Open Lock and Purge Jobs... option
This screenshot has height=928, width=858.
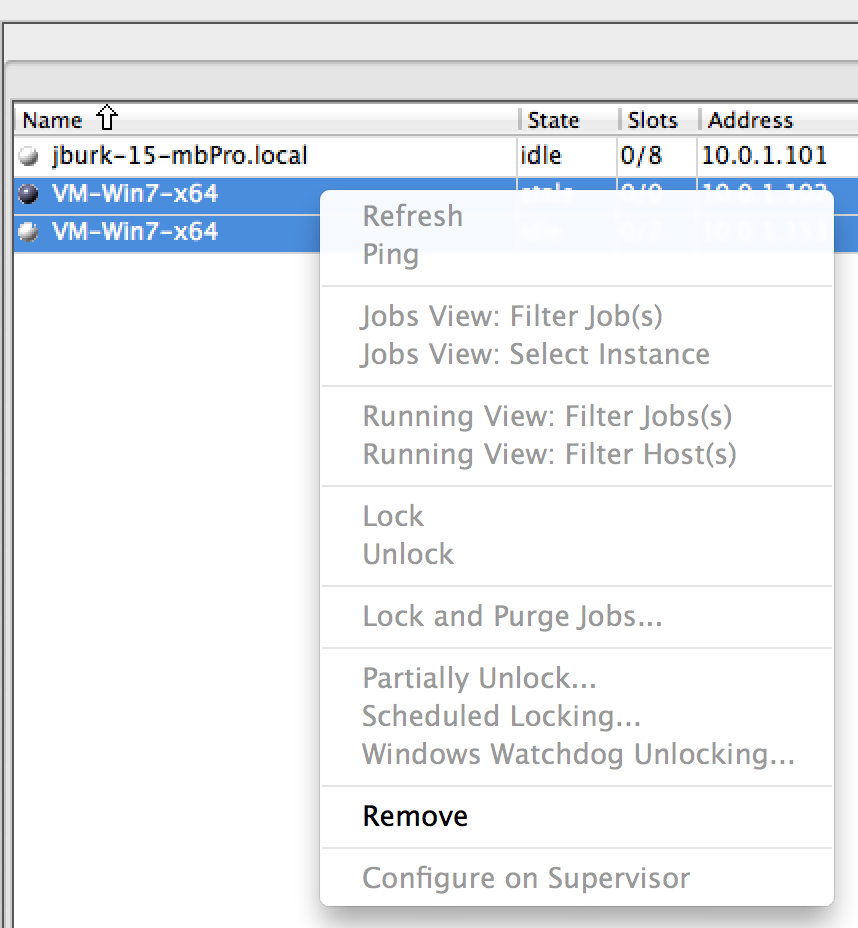(x=512, y=616)
